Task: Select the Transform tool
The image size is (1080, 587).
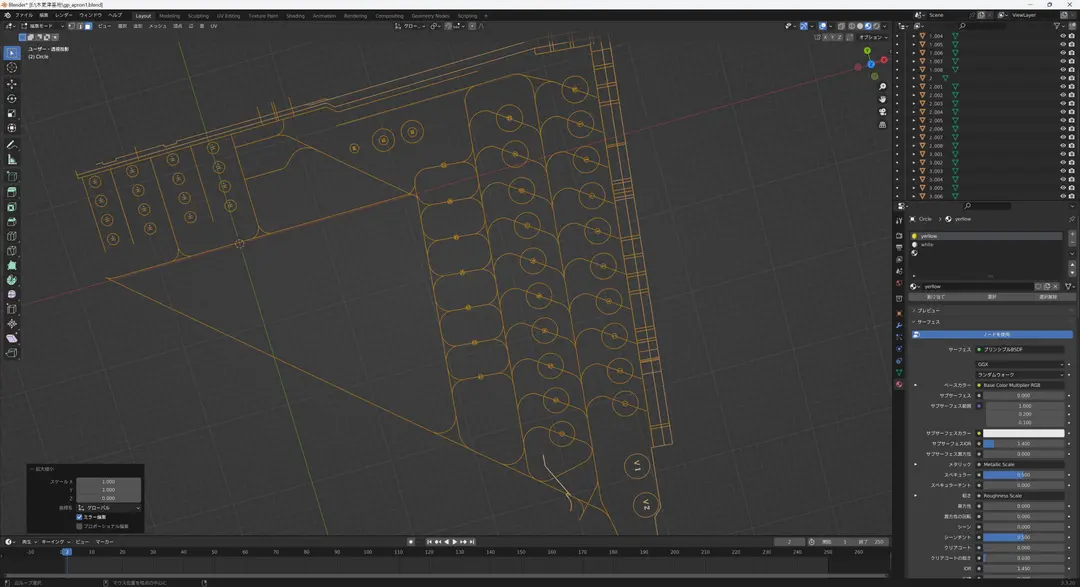Action: pyautogui.click(x=12, y=127)
